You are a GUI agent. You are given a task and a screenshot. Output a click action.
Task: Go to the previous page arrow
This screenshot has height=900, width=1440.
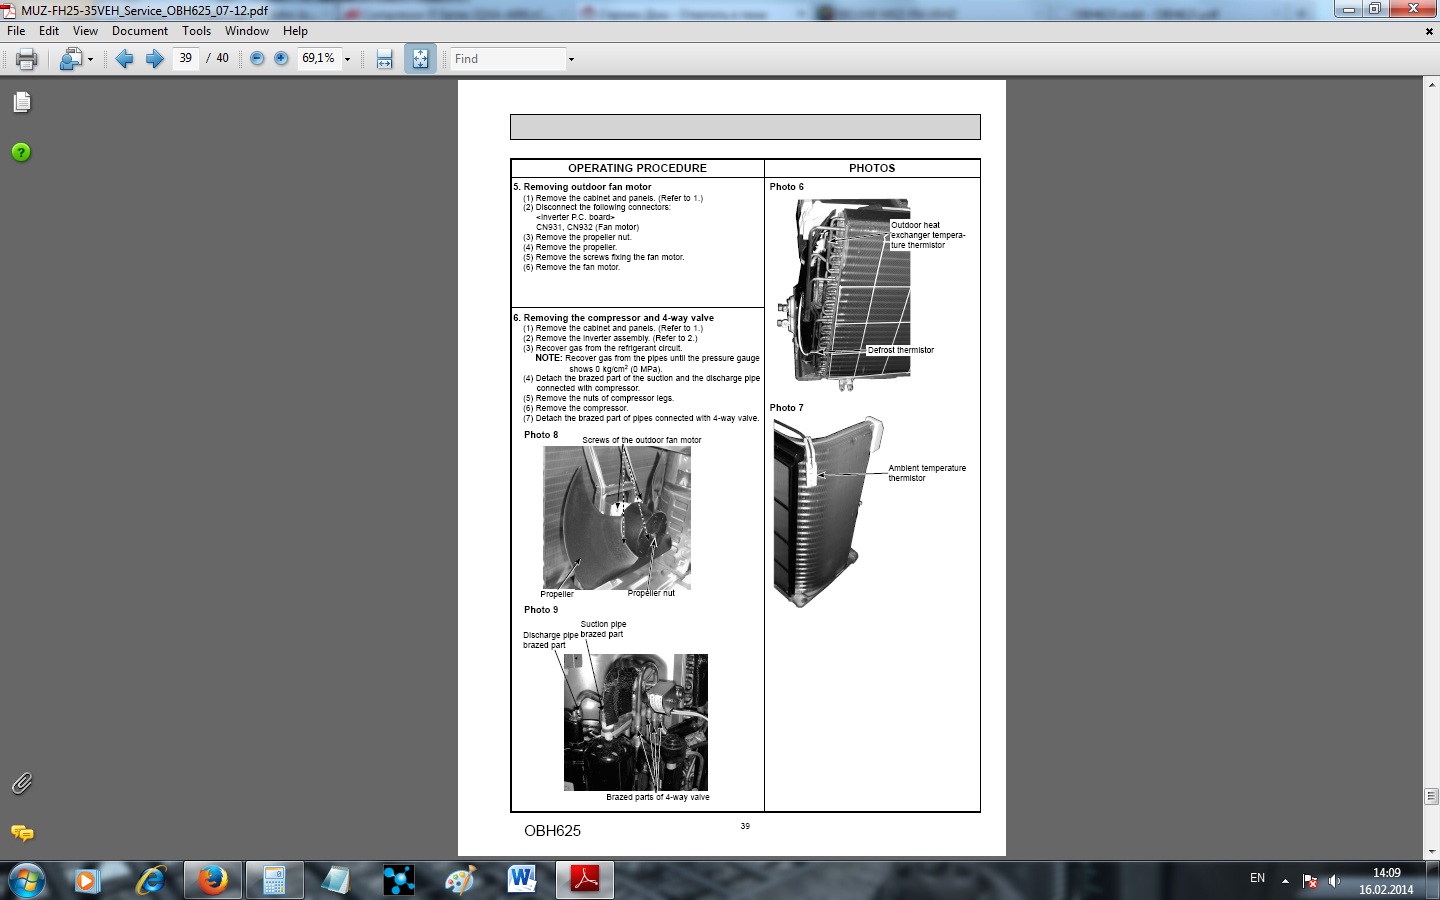pos(125,59)
